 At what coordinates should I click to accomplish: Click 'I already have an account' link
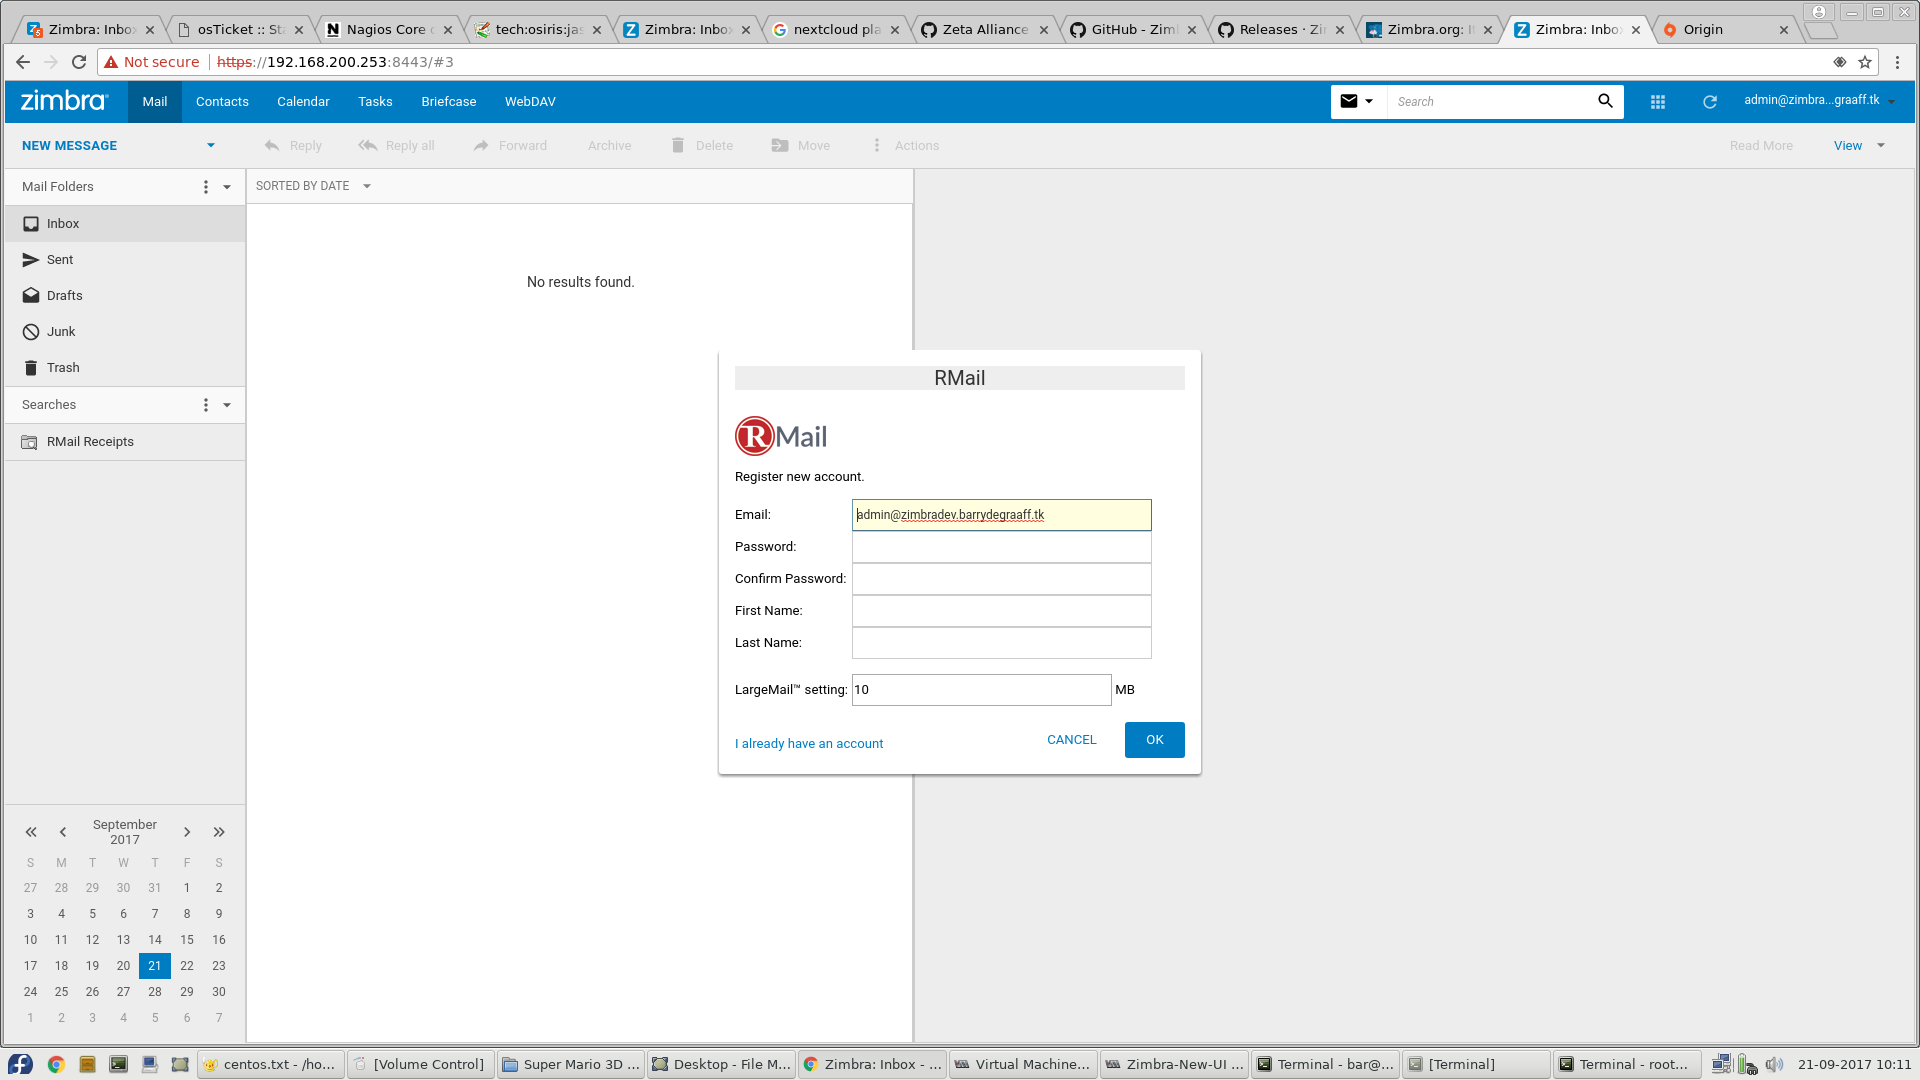(x=808, y=744)
